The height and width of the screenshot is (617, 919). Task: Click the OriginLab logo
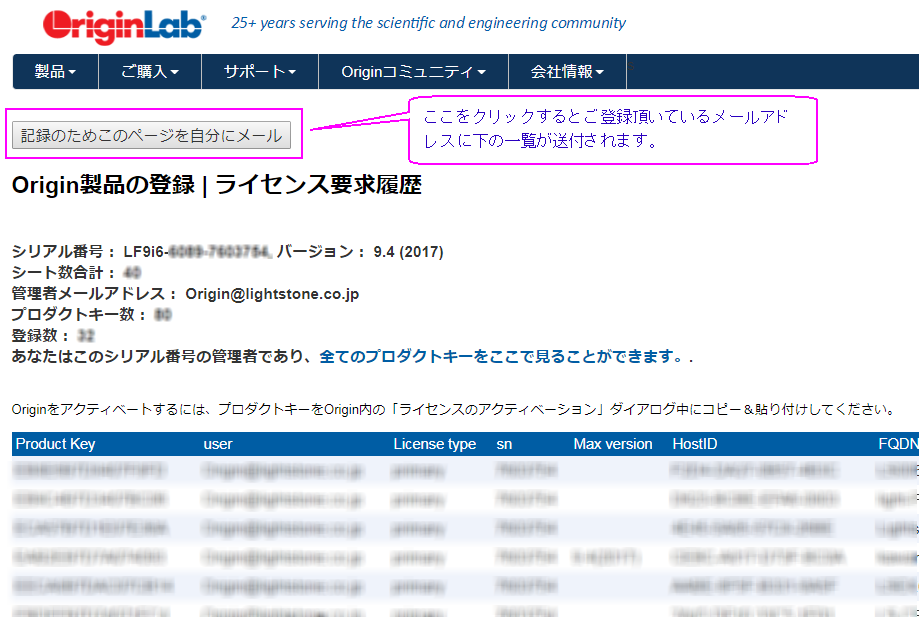(x=124, y=26)
